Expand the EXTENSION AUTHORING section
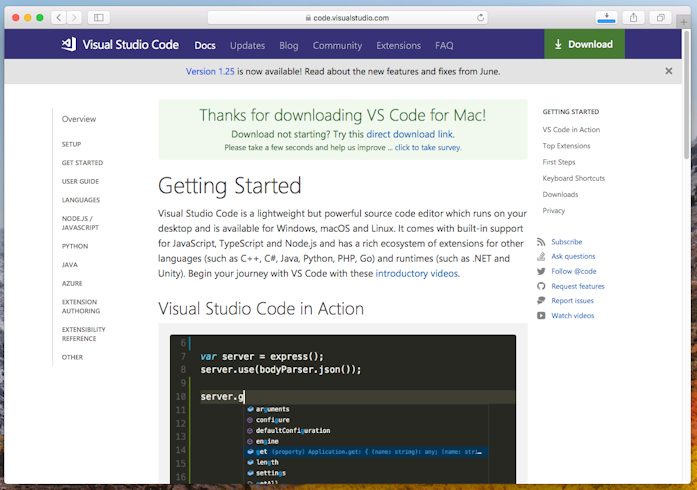The height and width of the screenshot is (490, 697). pos(81,306)
